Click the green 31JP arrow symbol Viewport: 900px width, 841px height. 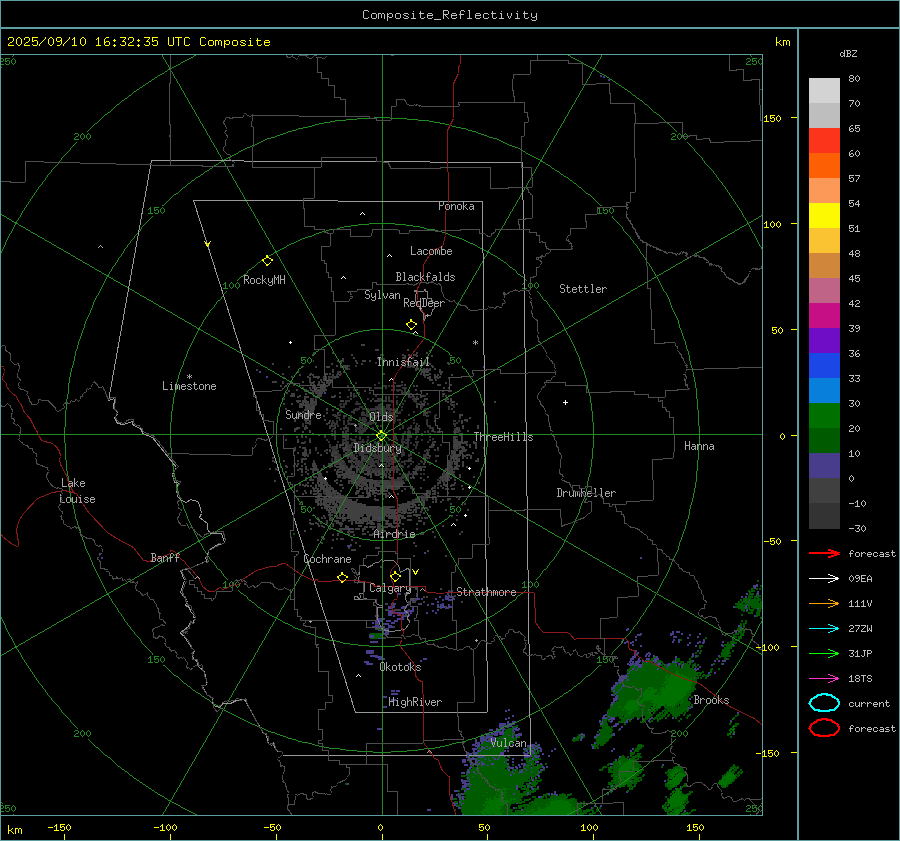824,653
